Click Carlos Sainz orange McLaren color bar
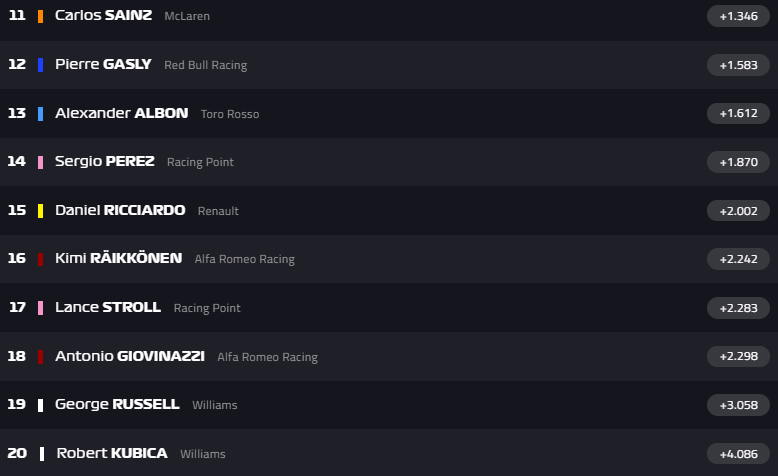This screenshot has height=476, width=778. pyautogui.click(x=40, y=17)
